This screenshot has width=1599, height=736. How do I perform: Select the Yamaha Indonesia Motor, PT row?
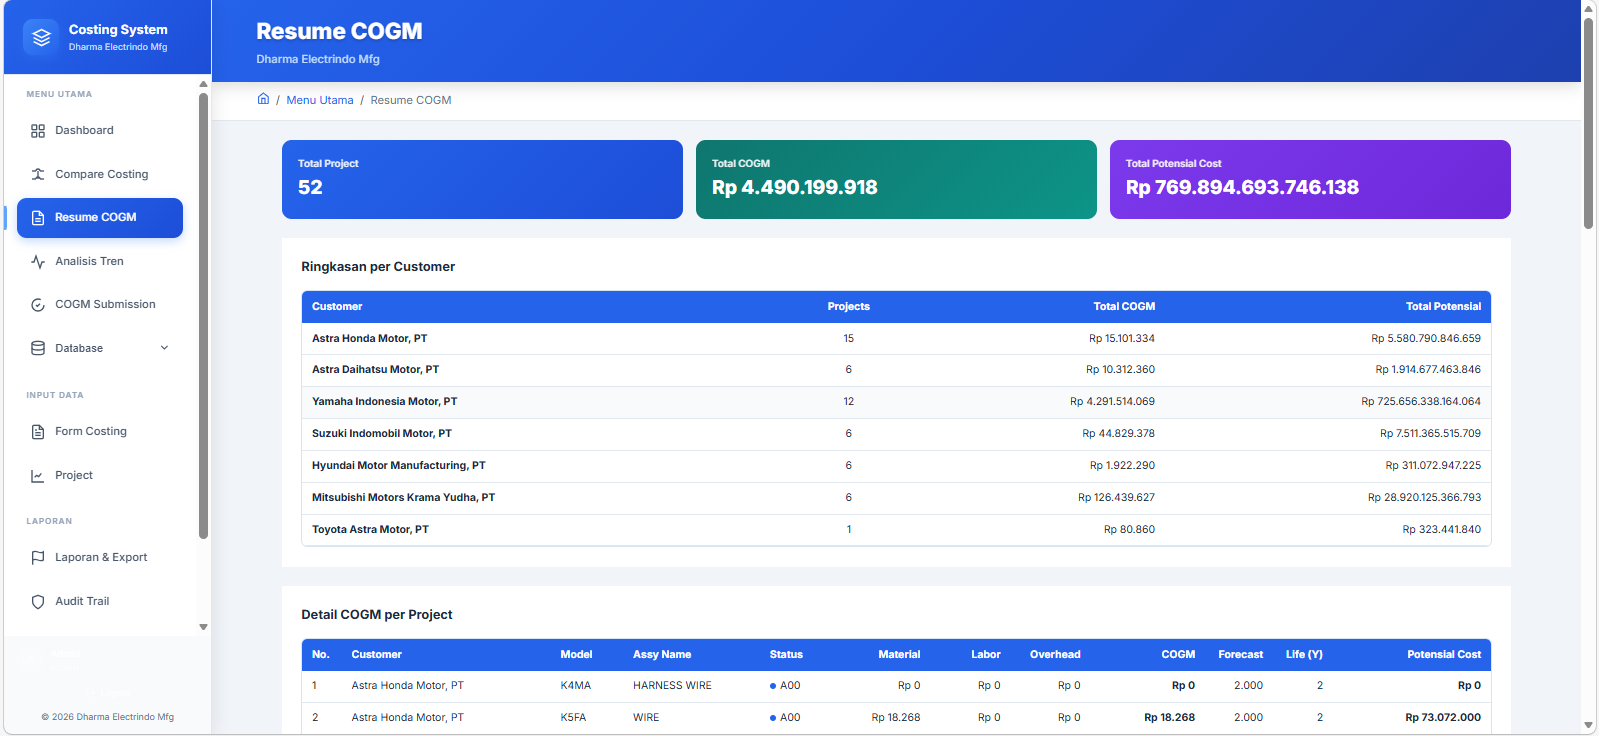point(896,402)
